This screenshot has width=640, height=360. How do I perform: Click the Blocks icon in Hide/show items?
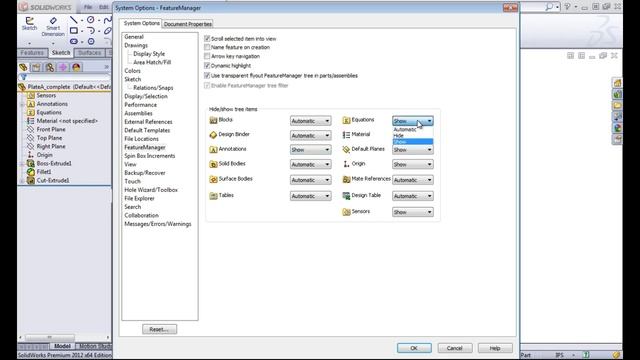click(213, 120)
